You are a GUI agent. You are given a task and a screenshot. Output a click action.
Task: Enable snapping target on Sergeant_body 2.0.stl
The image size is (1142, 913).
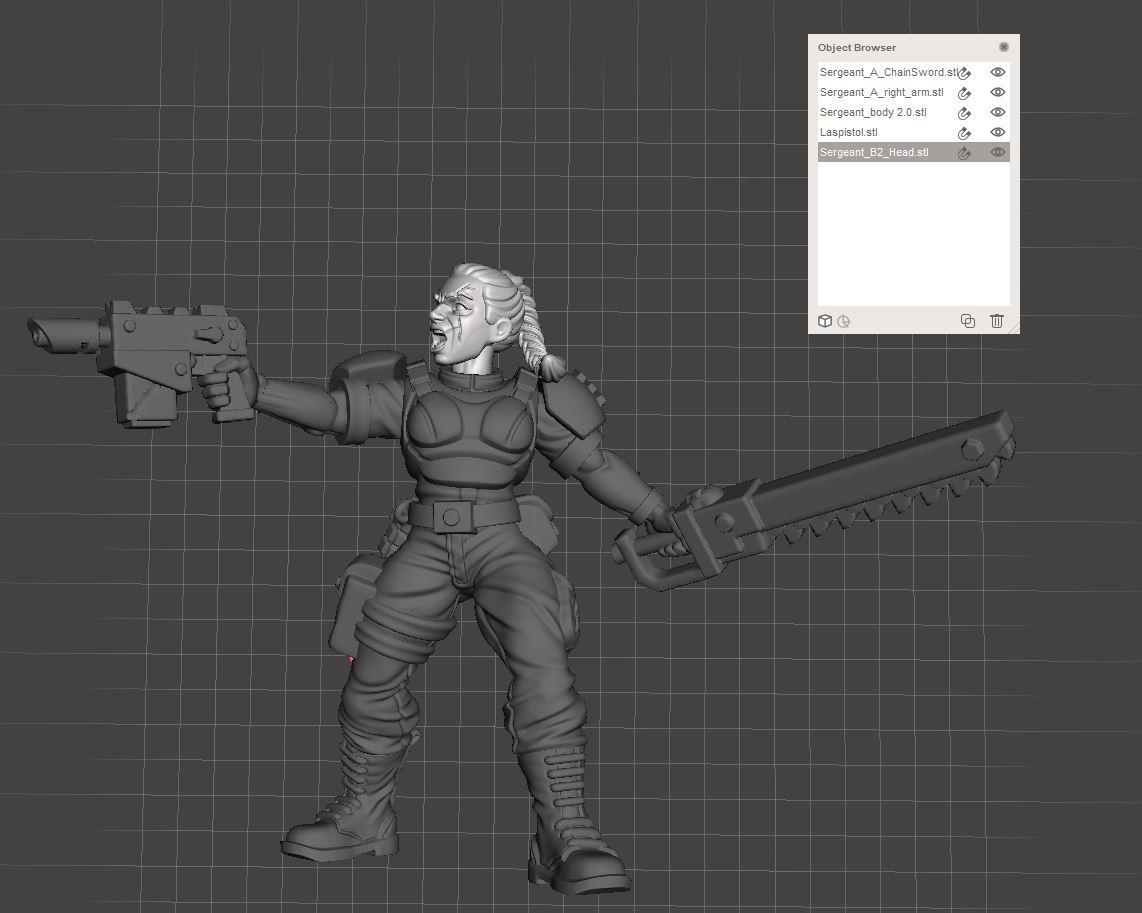965,113
